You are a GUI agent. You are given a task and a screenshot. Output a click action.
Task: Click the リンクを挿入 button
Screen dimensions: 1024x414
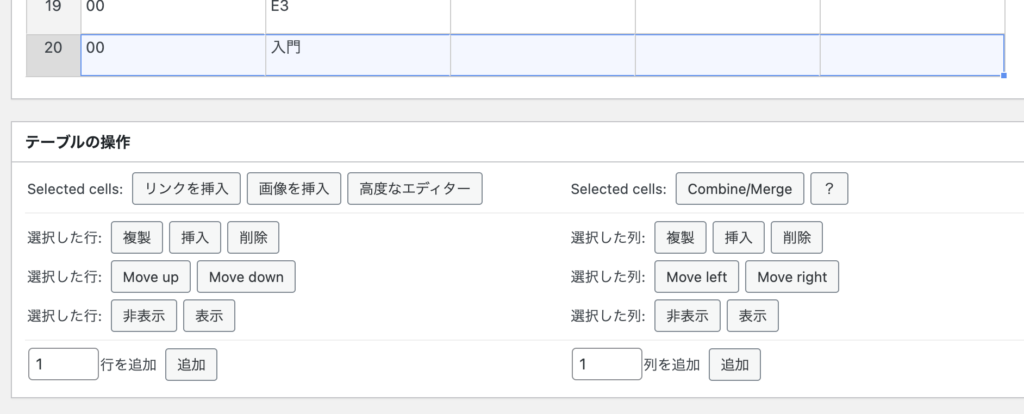(186, 189)
